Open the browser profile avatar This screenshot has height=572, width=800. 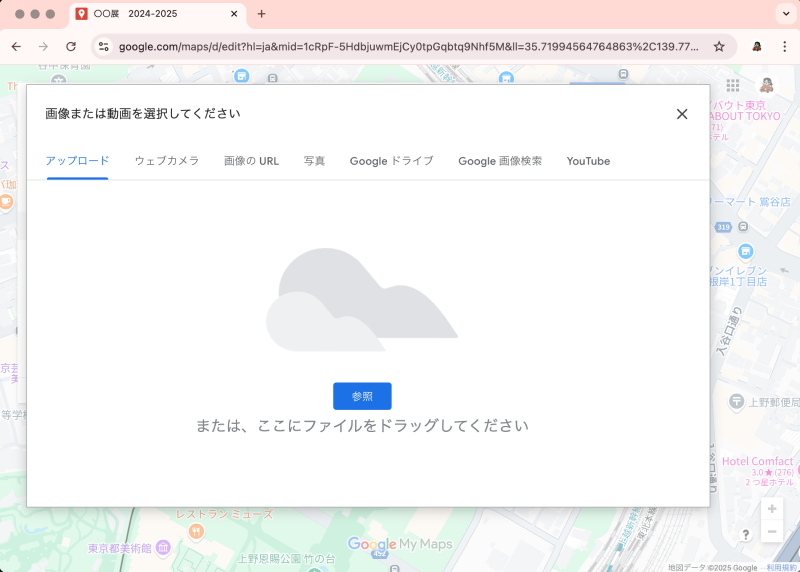pyautogui.click(x=757, y=46)
